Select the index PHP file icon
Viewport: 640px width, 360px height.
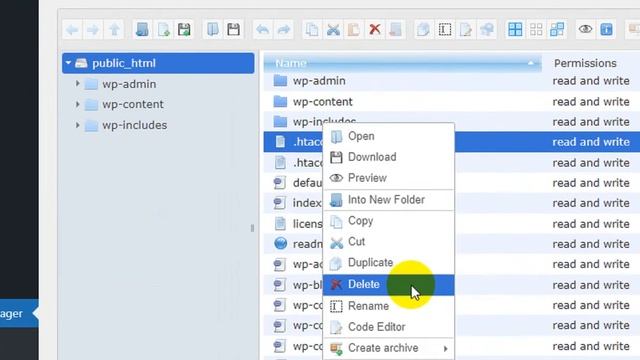click(x=280, y=203)
